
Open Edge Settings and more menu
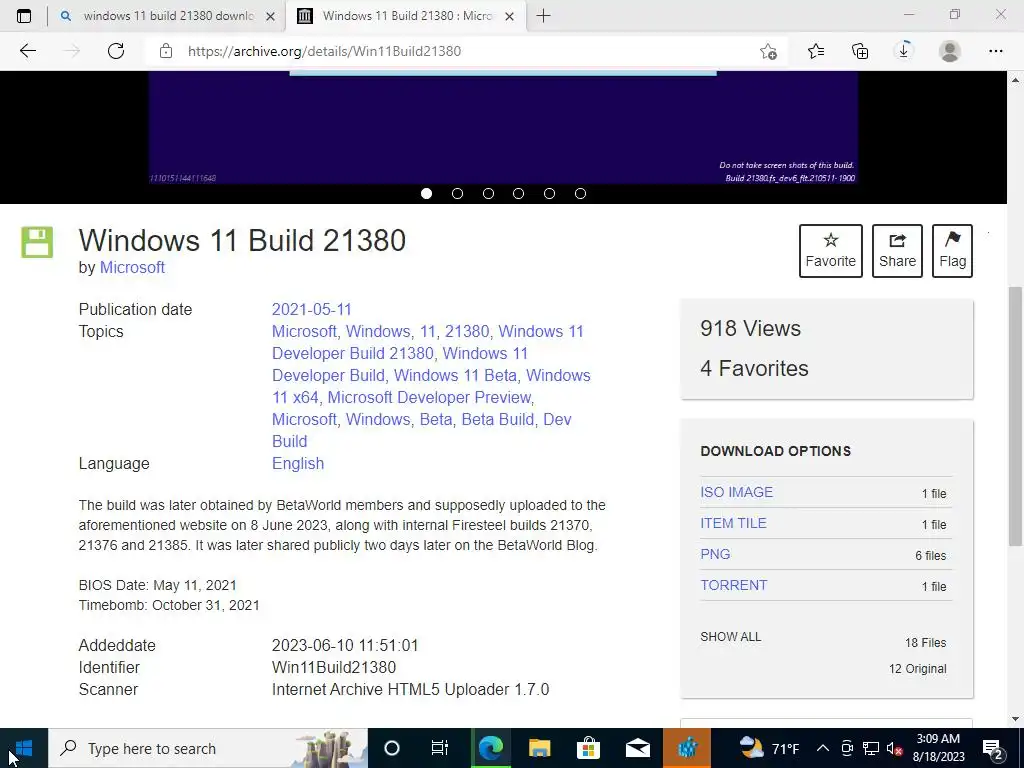tap(995, 51)
